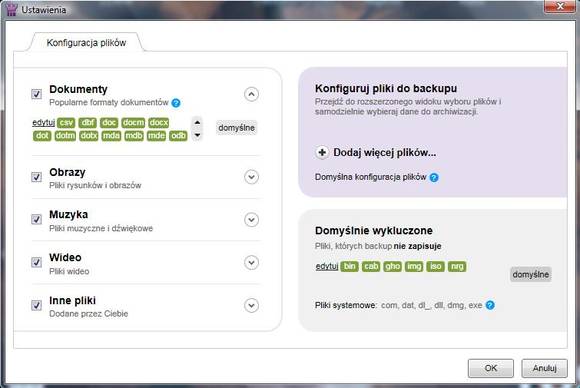Screen dimensions: 580x388
Task: Disable the Inne pliki checkbox
Action: tap(36, 305)
